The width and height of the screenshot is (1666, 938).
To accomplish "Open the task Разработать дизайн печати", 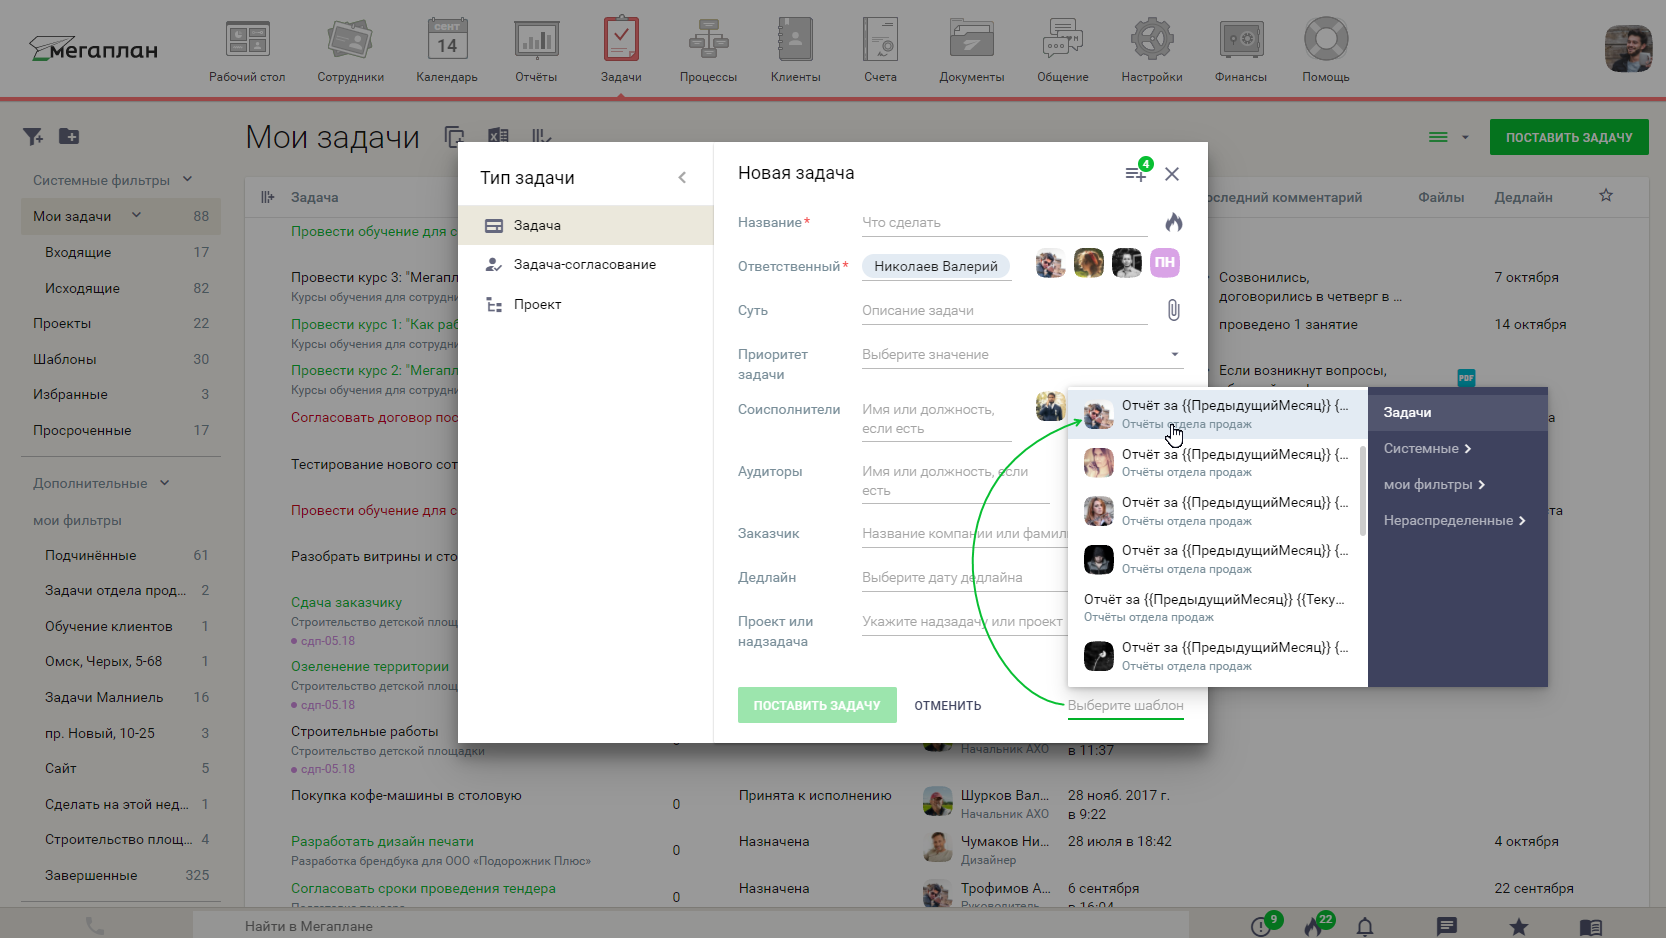I will (x=382, y=841).
